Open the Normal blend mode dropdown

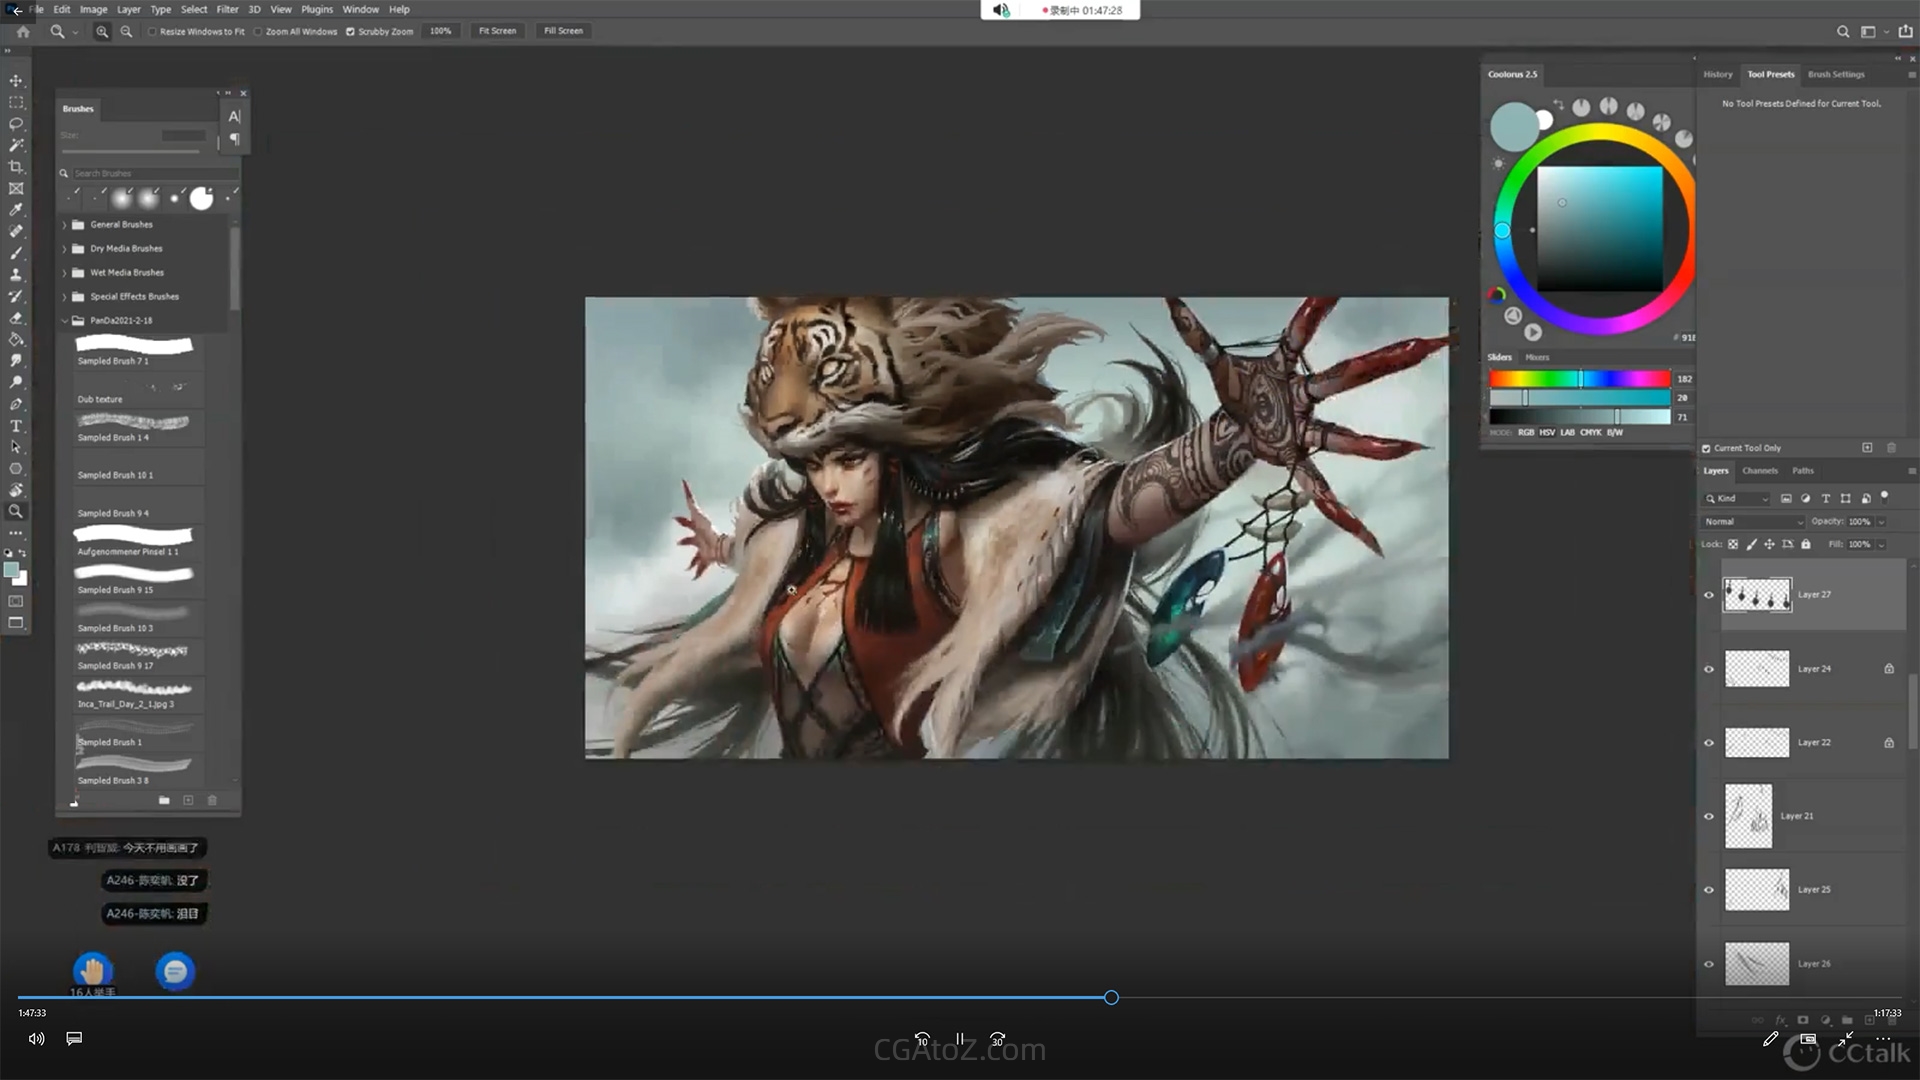pyautogui.click(x=1753, y=522)
